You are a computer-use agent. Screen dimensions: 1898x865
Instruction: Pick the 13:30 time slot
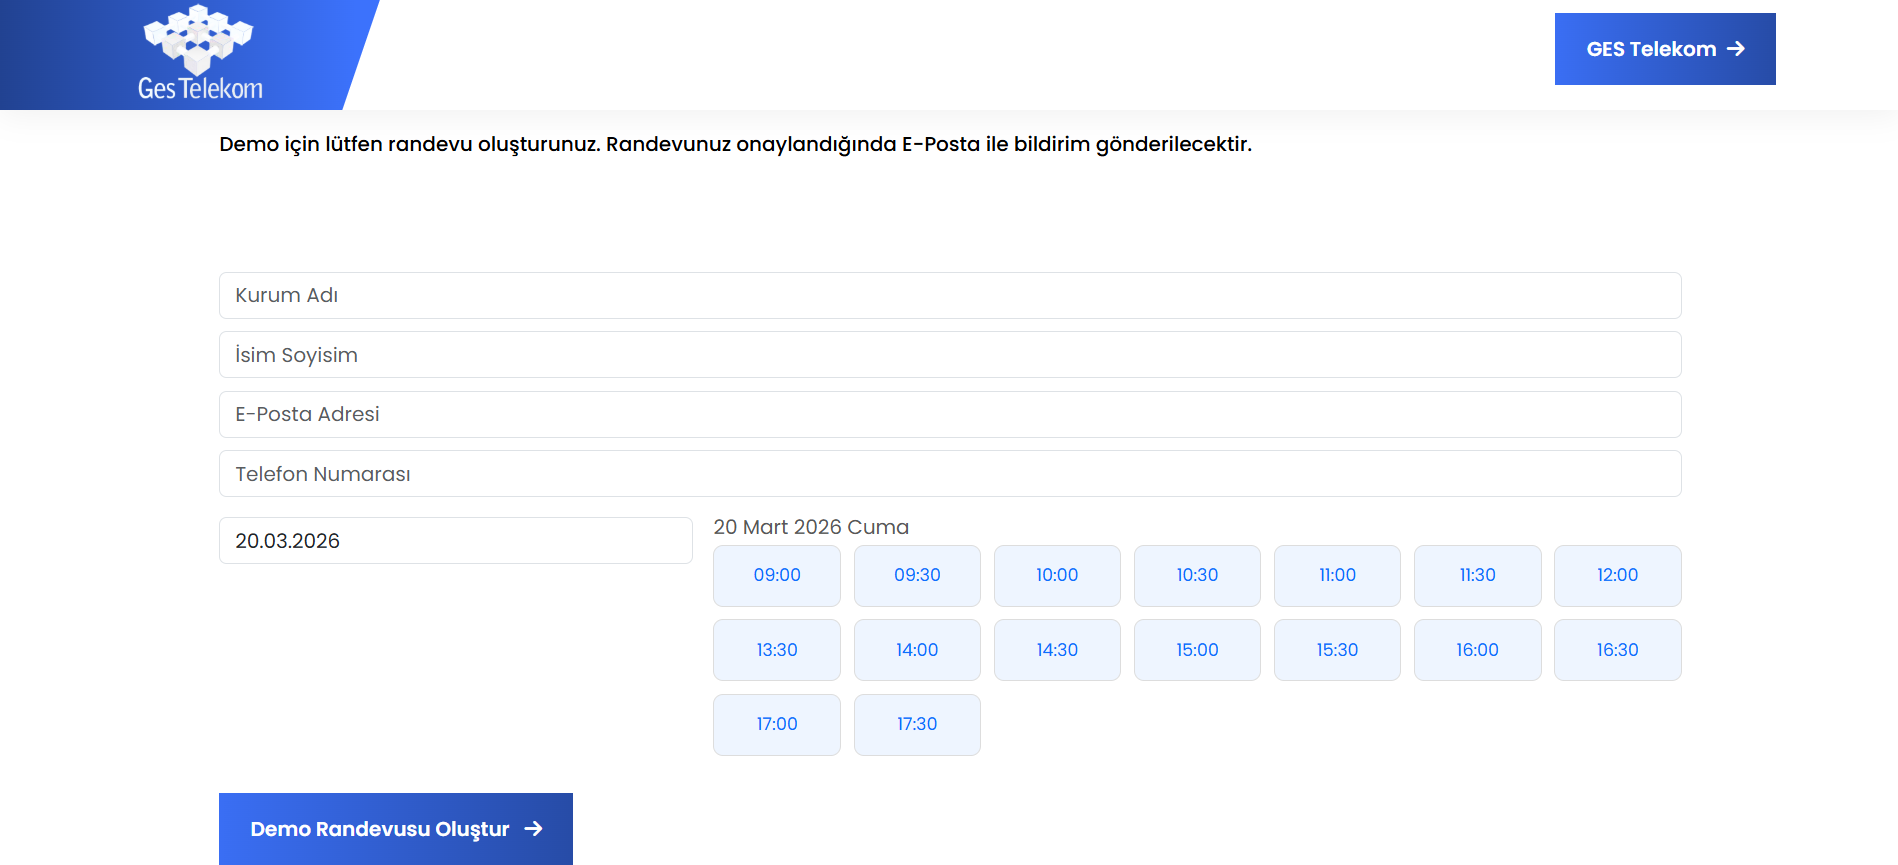776,650
